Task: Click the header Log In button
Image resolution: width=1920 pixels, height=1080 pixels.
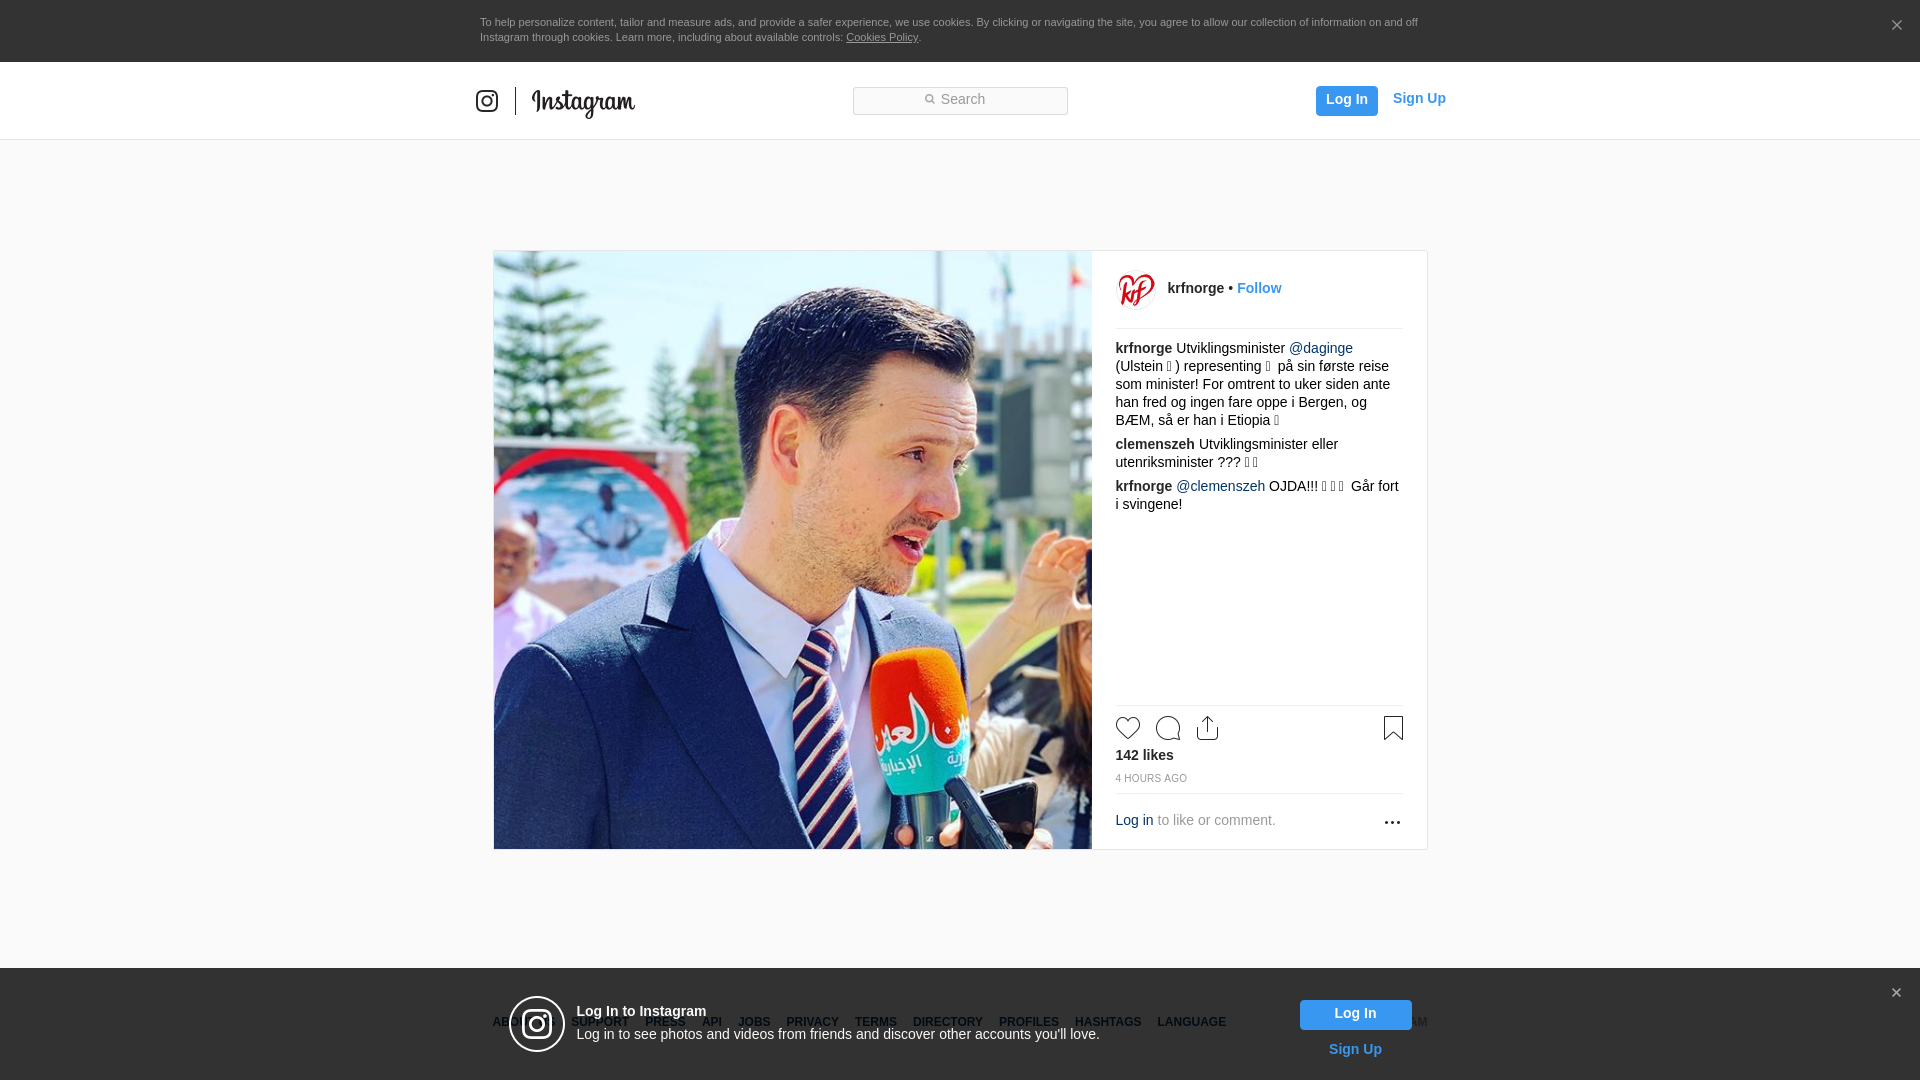Action: [x=1346, y=100]
